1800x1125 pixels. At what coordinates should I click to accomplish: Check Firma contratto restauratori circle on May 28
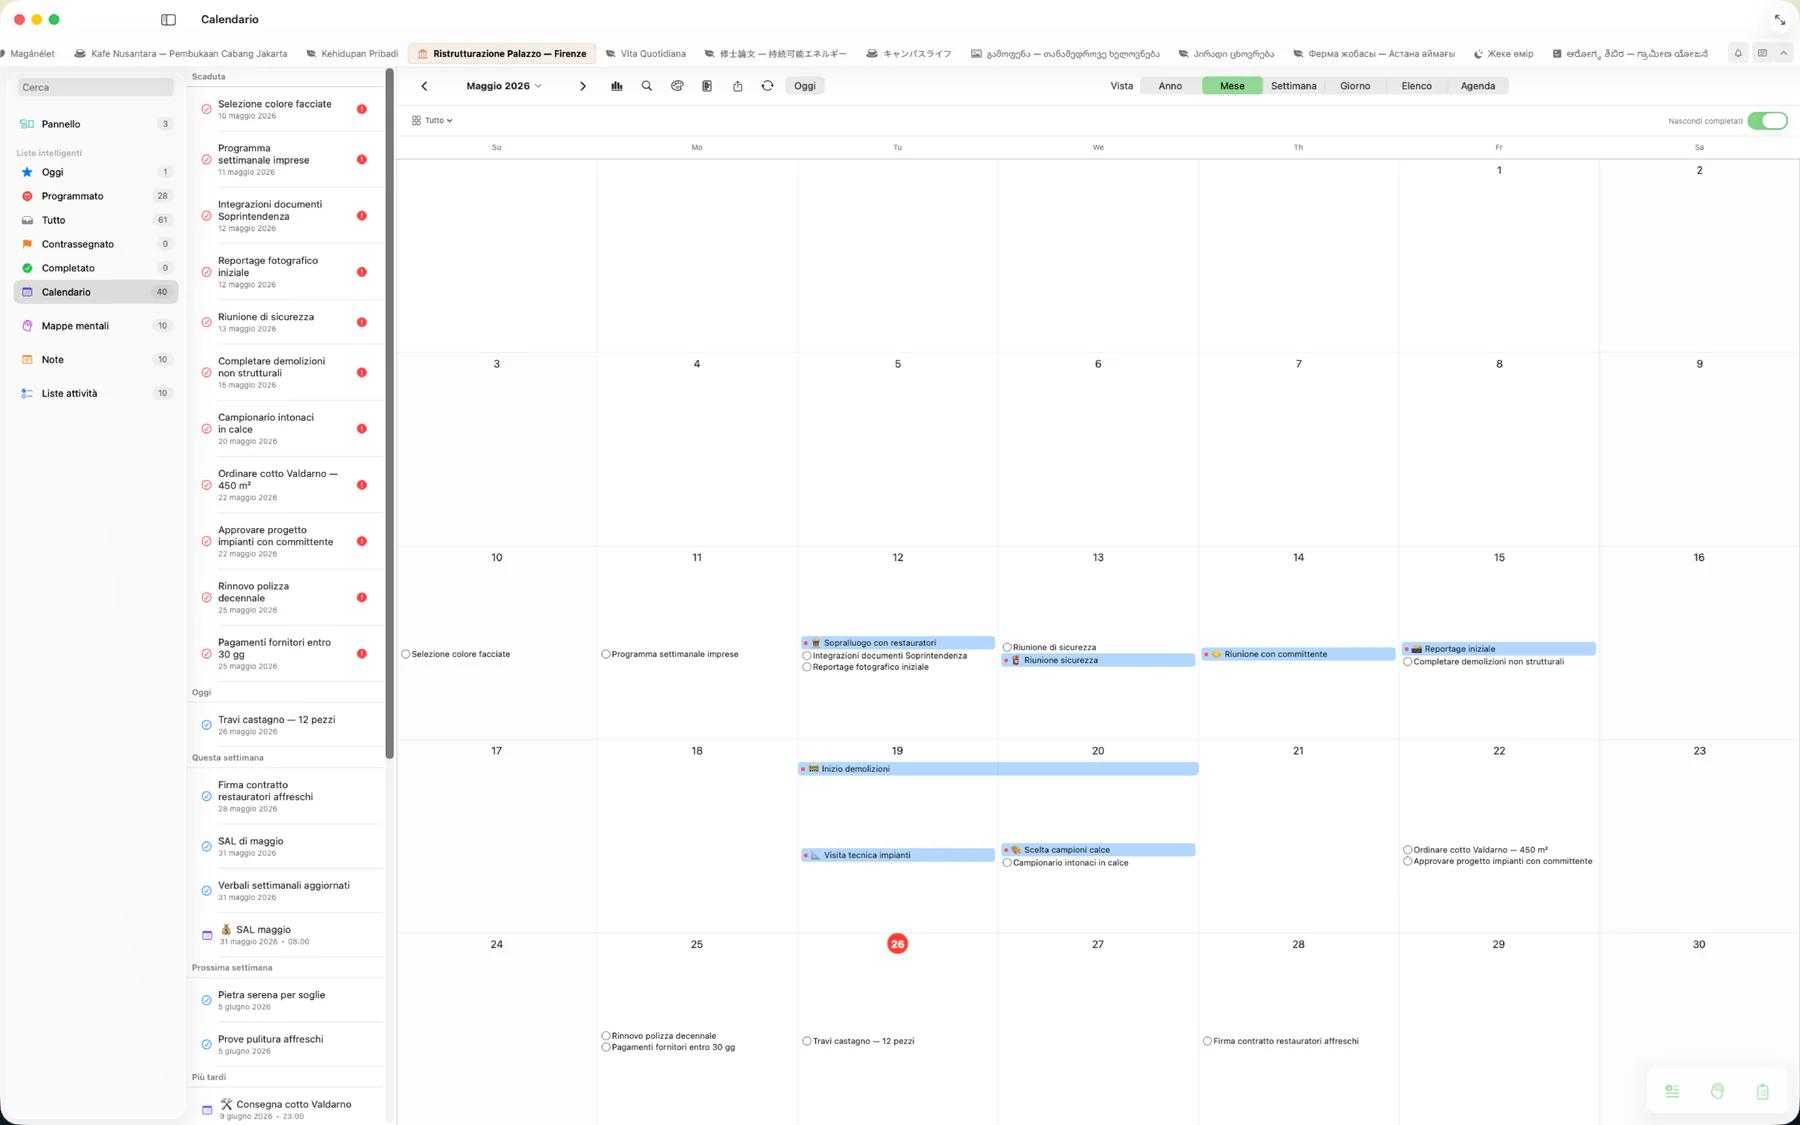pos(1207,1041)
